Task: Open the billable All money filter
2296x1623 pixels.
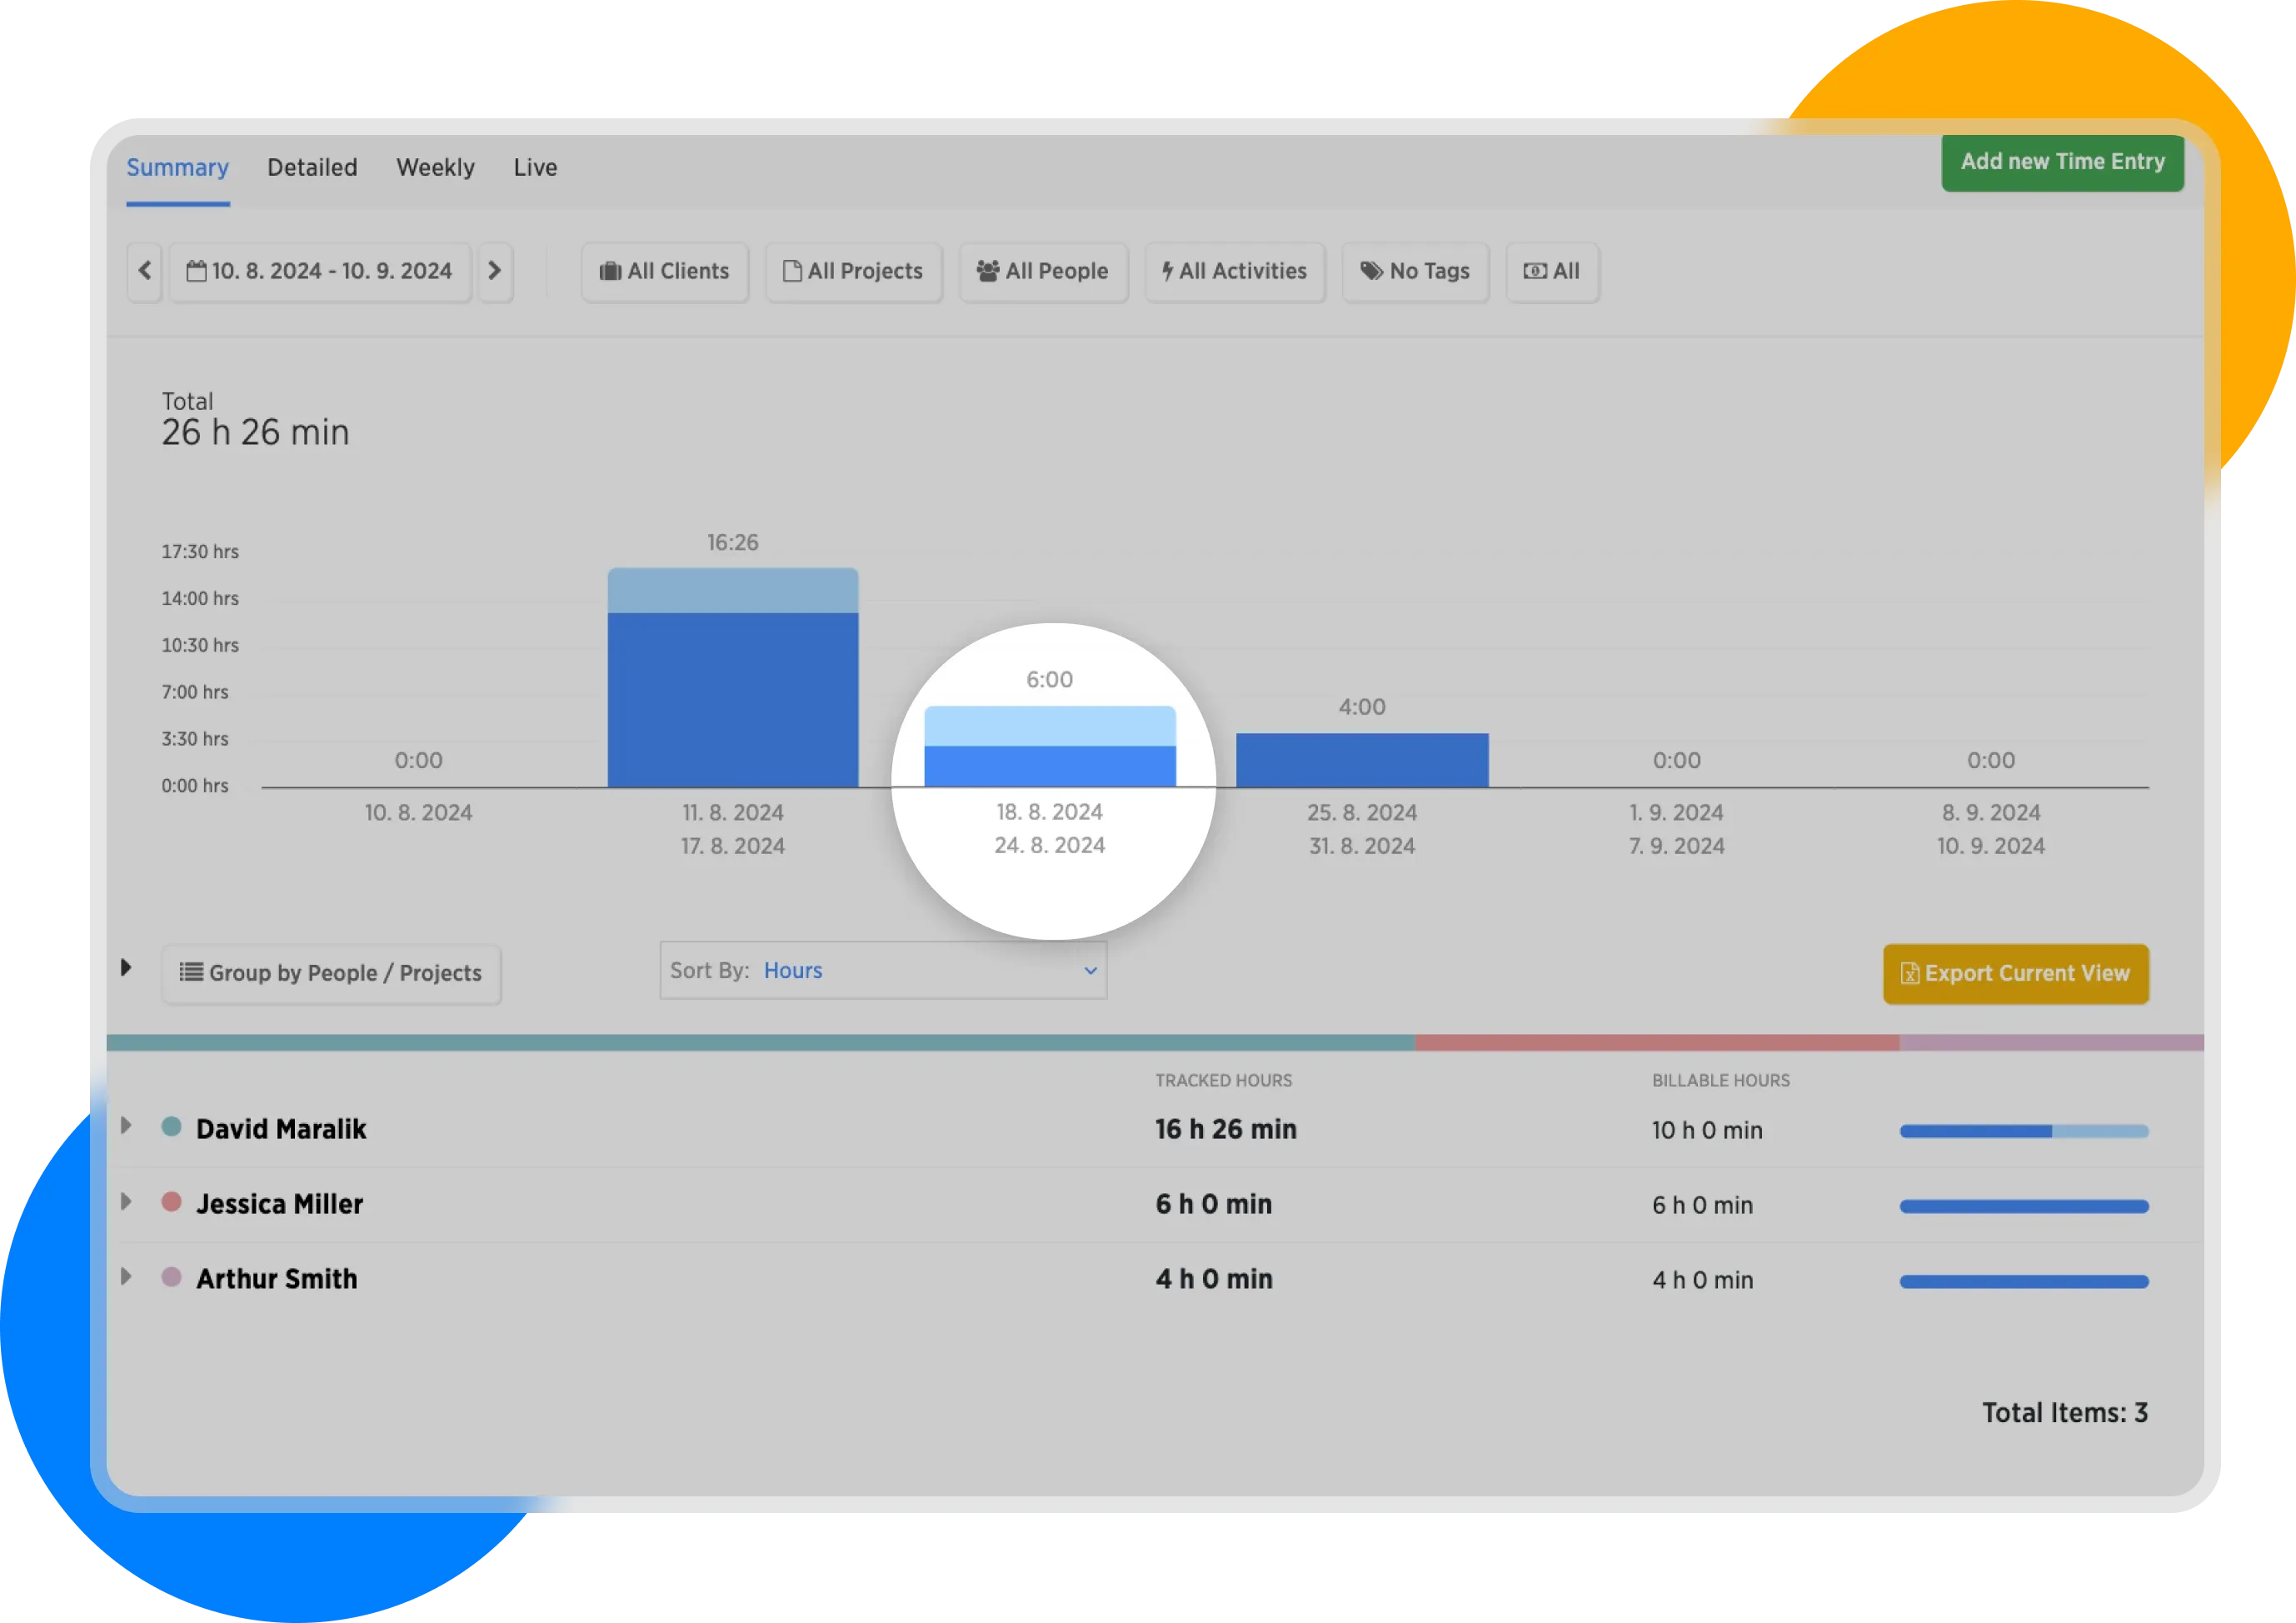Action: point(1551,271)
